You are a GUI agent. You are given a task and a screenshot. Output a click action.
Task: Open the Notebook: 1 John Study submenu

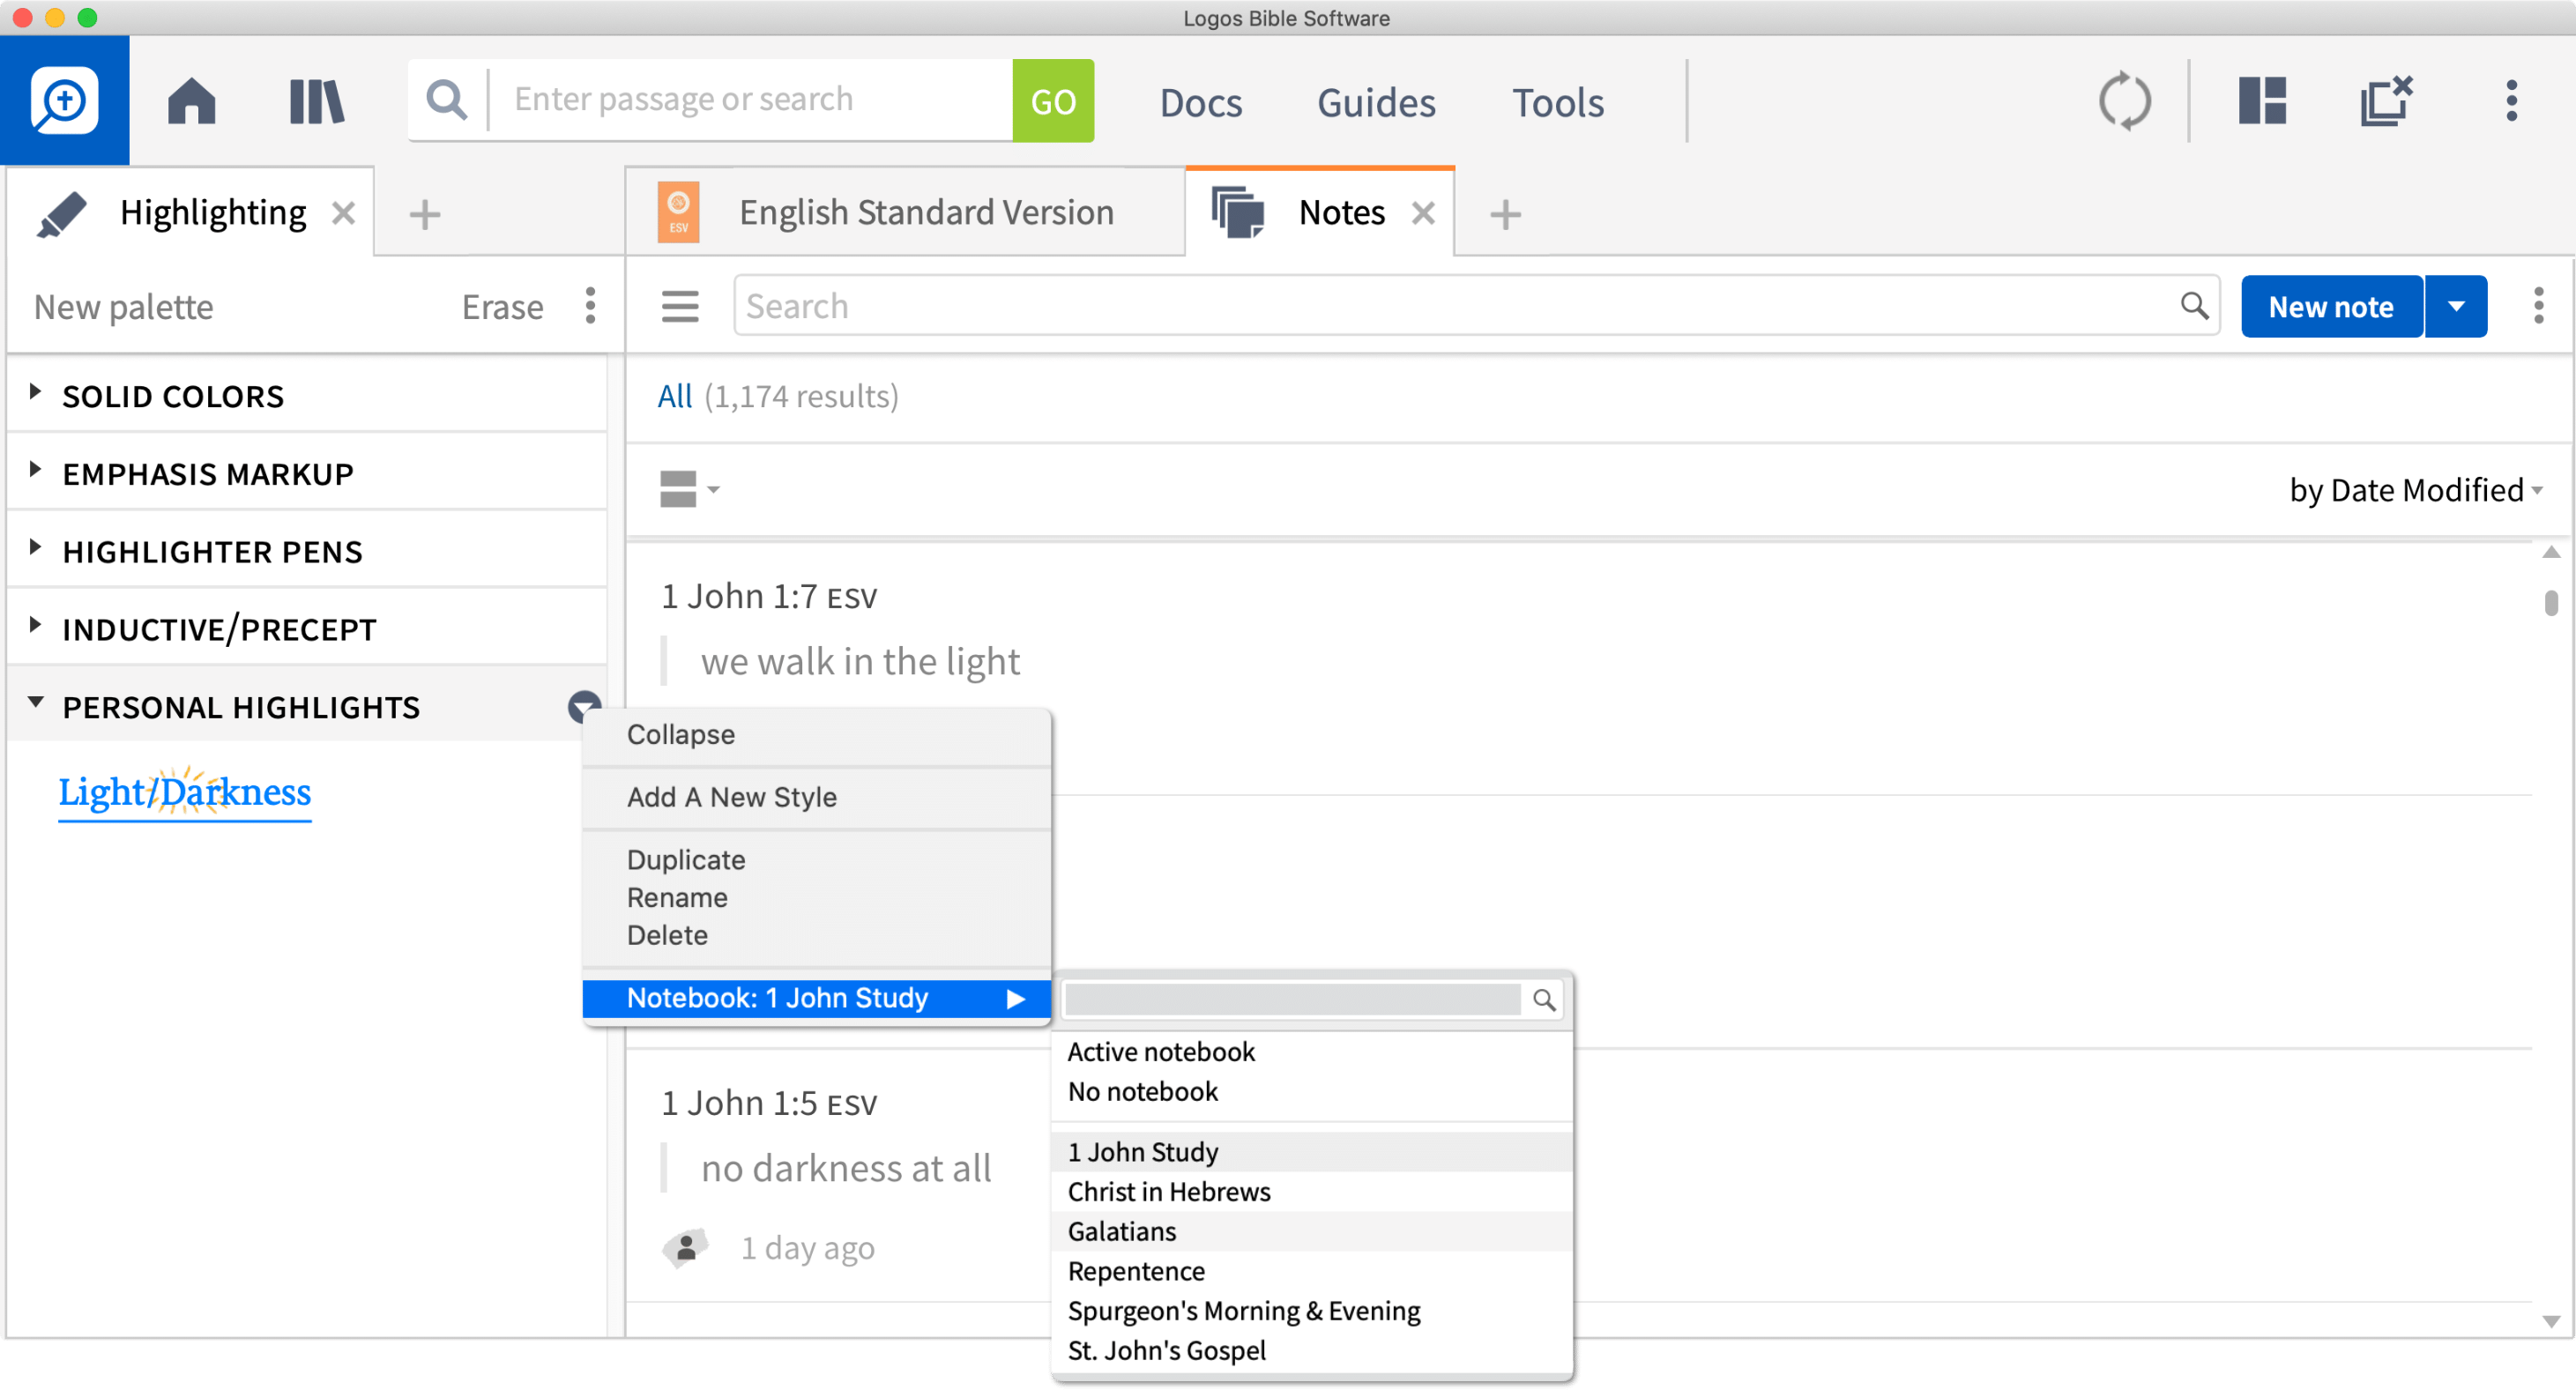click(x=816, y=998)
